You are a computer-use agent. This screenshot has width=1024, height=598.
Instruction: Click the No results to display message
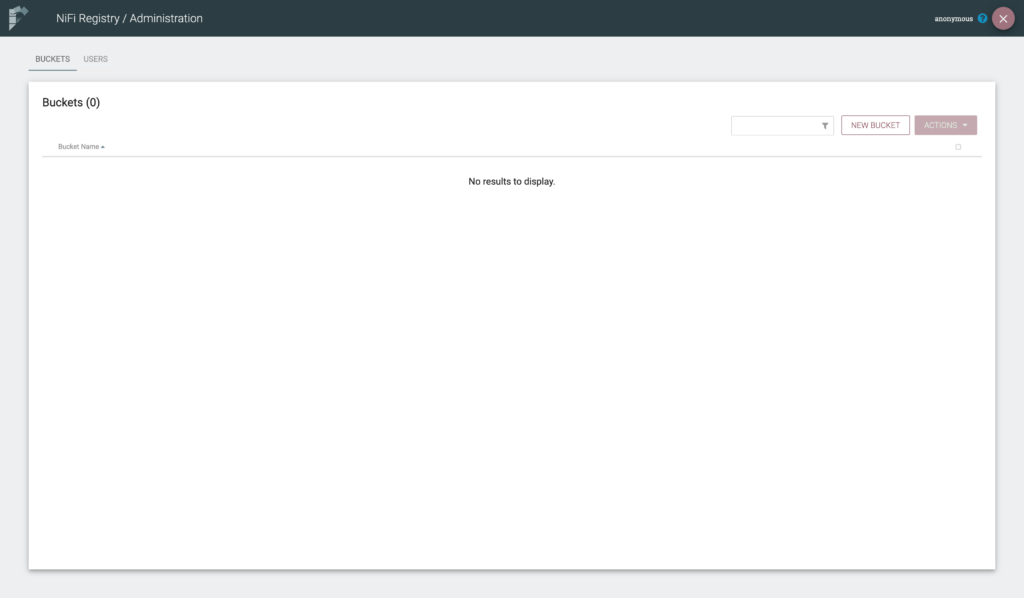pos(511,182)
